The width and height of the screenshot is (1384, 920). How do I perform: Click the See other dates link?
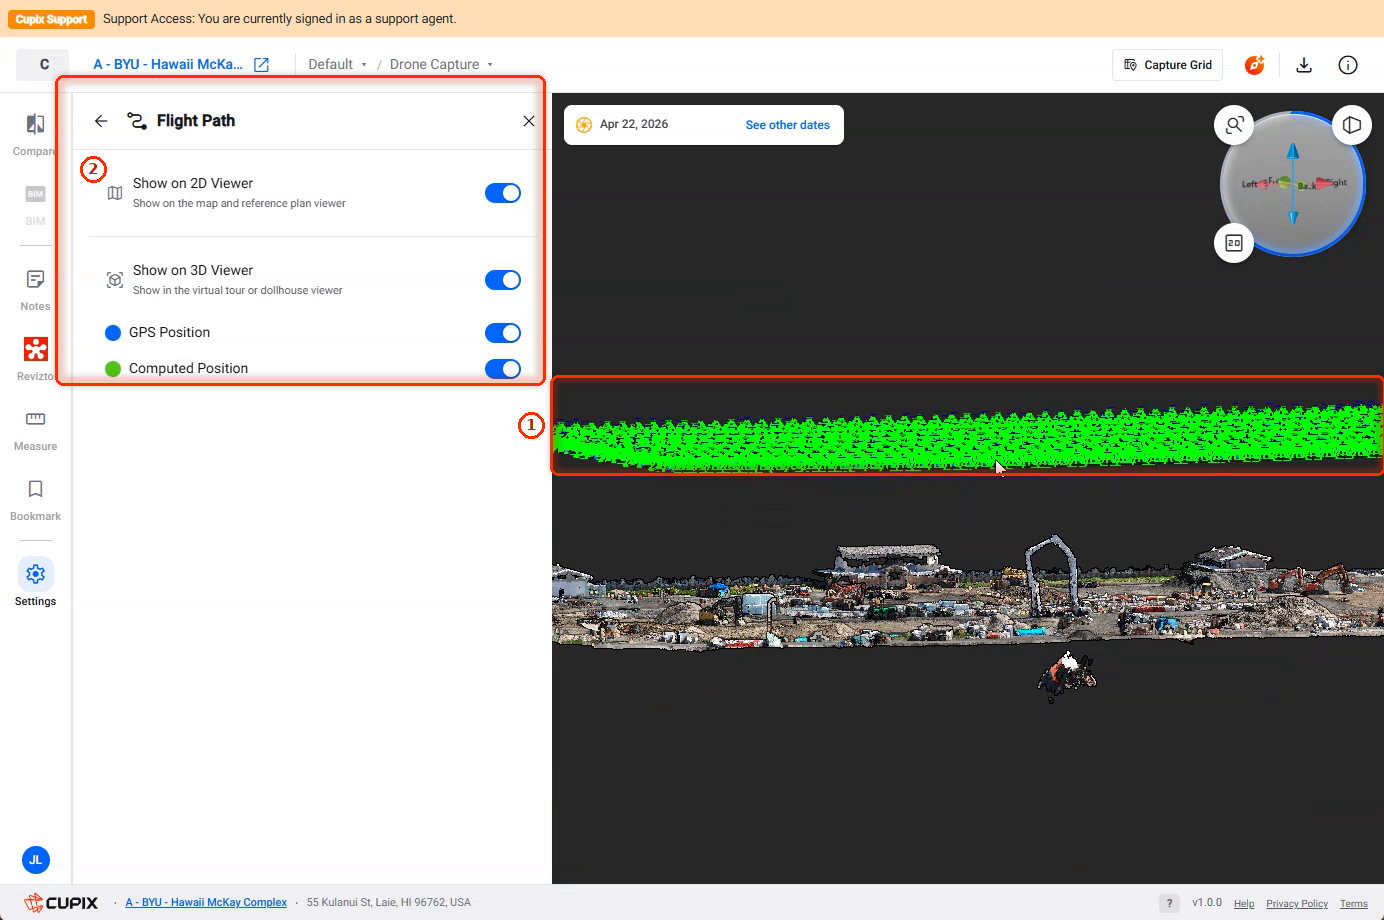click(x=787, y=125)
